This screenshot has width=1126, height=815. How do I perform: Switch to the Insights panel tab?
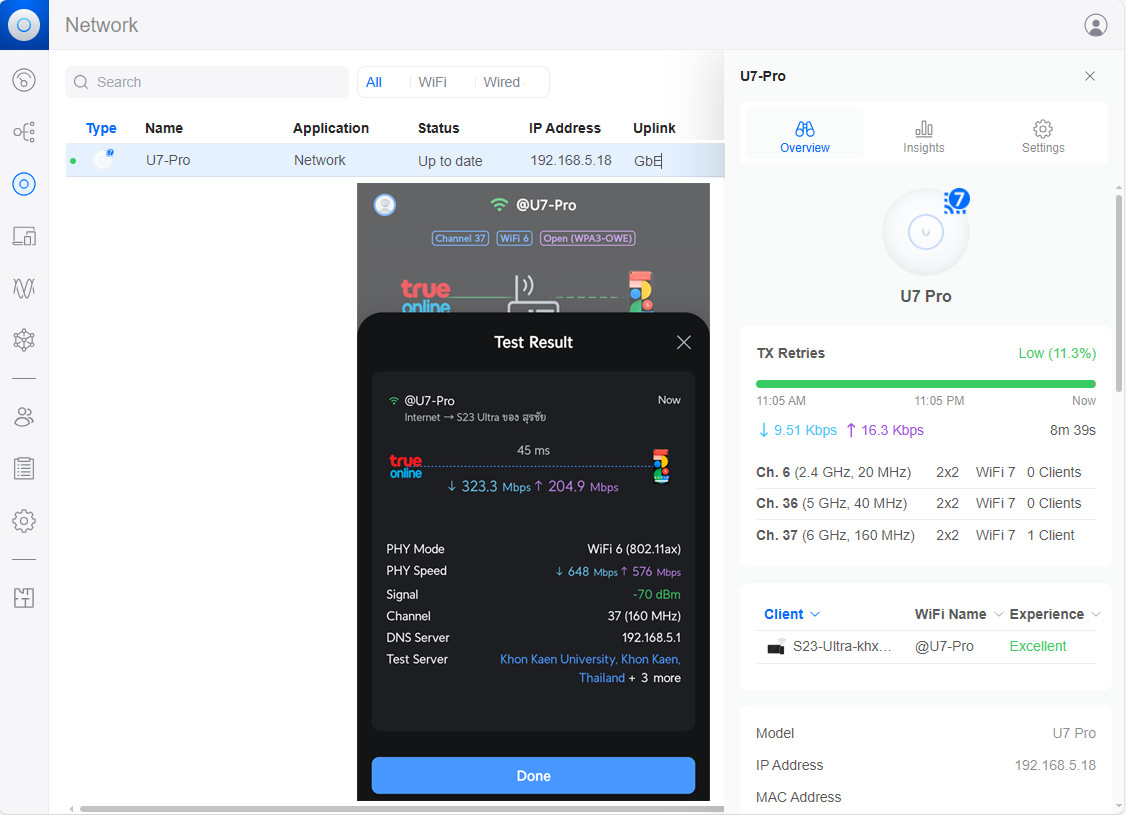pyautogui.click(x=923, y=136)
